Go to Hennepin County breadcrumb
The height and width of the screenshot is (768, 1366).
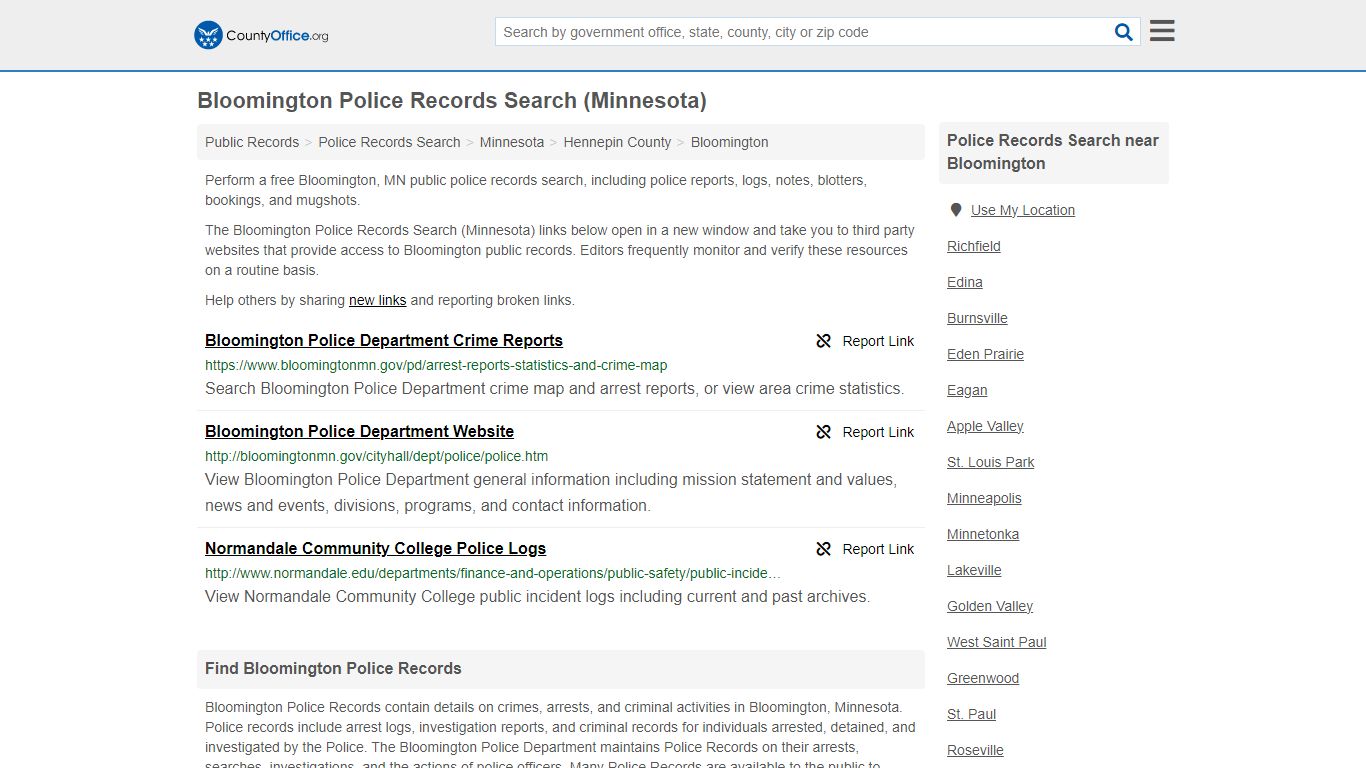[x=617, y=142]
